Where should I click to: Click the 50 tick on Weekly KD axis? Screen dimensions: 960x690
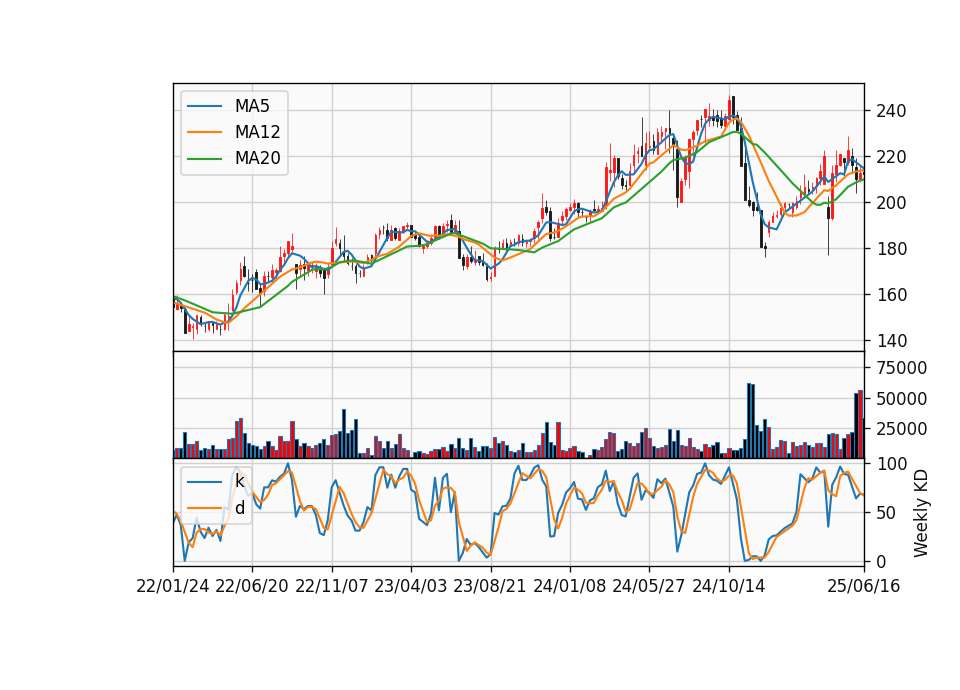pyautogui.click(x=885, y=512)
